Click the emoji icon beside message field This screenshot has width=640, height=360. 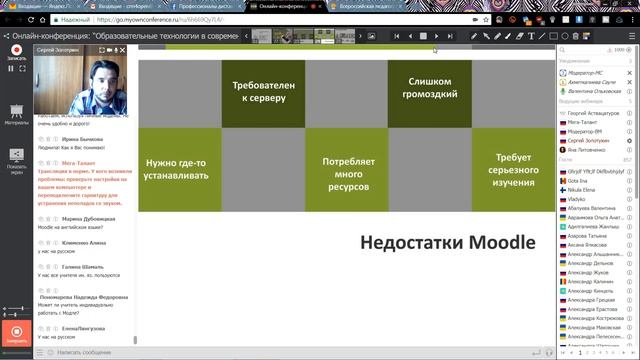point(51,353)
